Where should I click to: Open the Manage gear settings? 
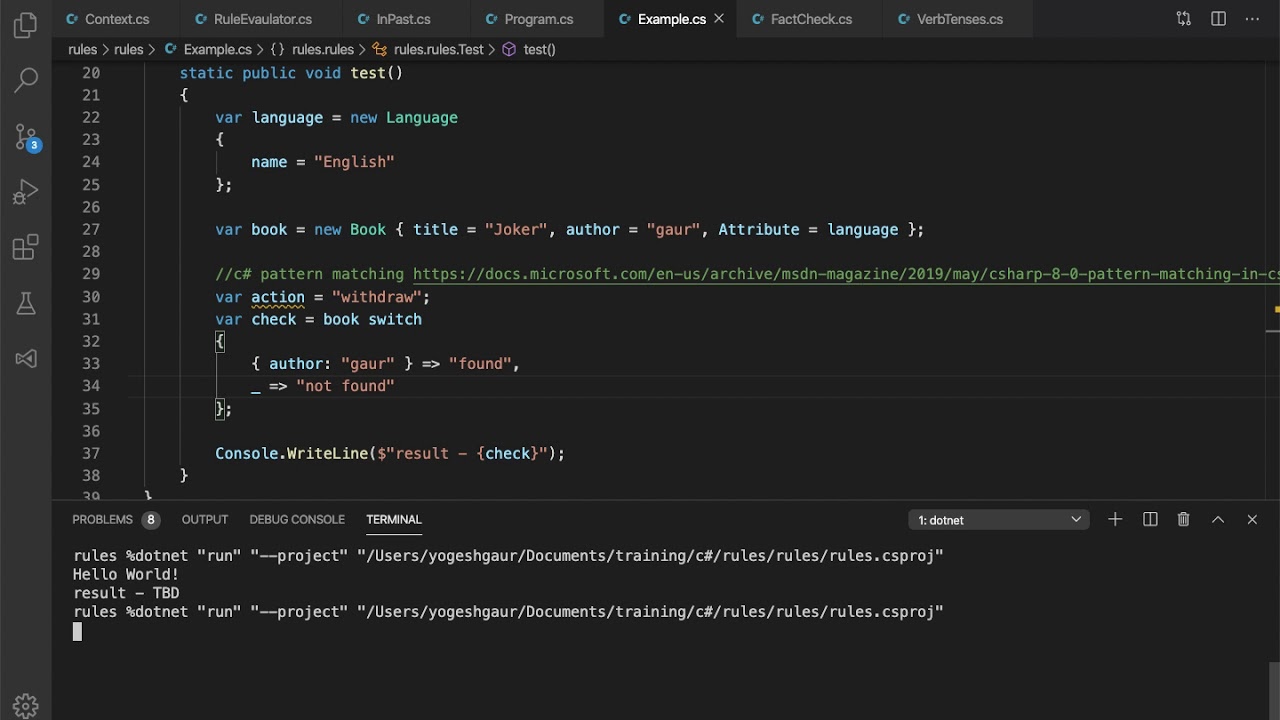pos(26,705)
